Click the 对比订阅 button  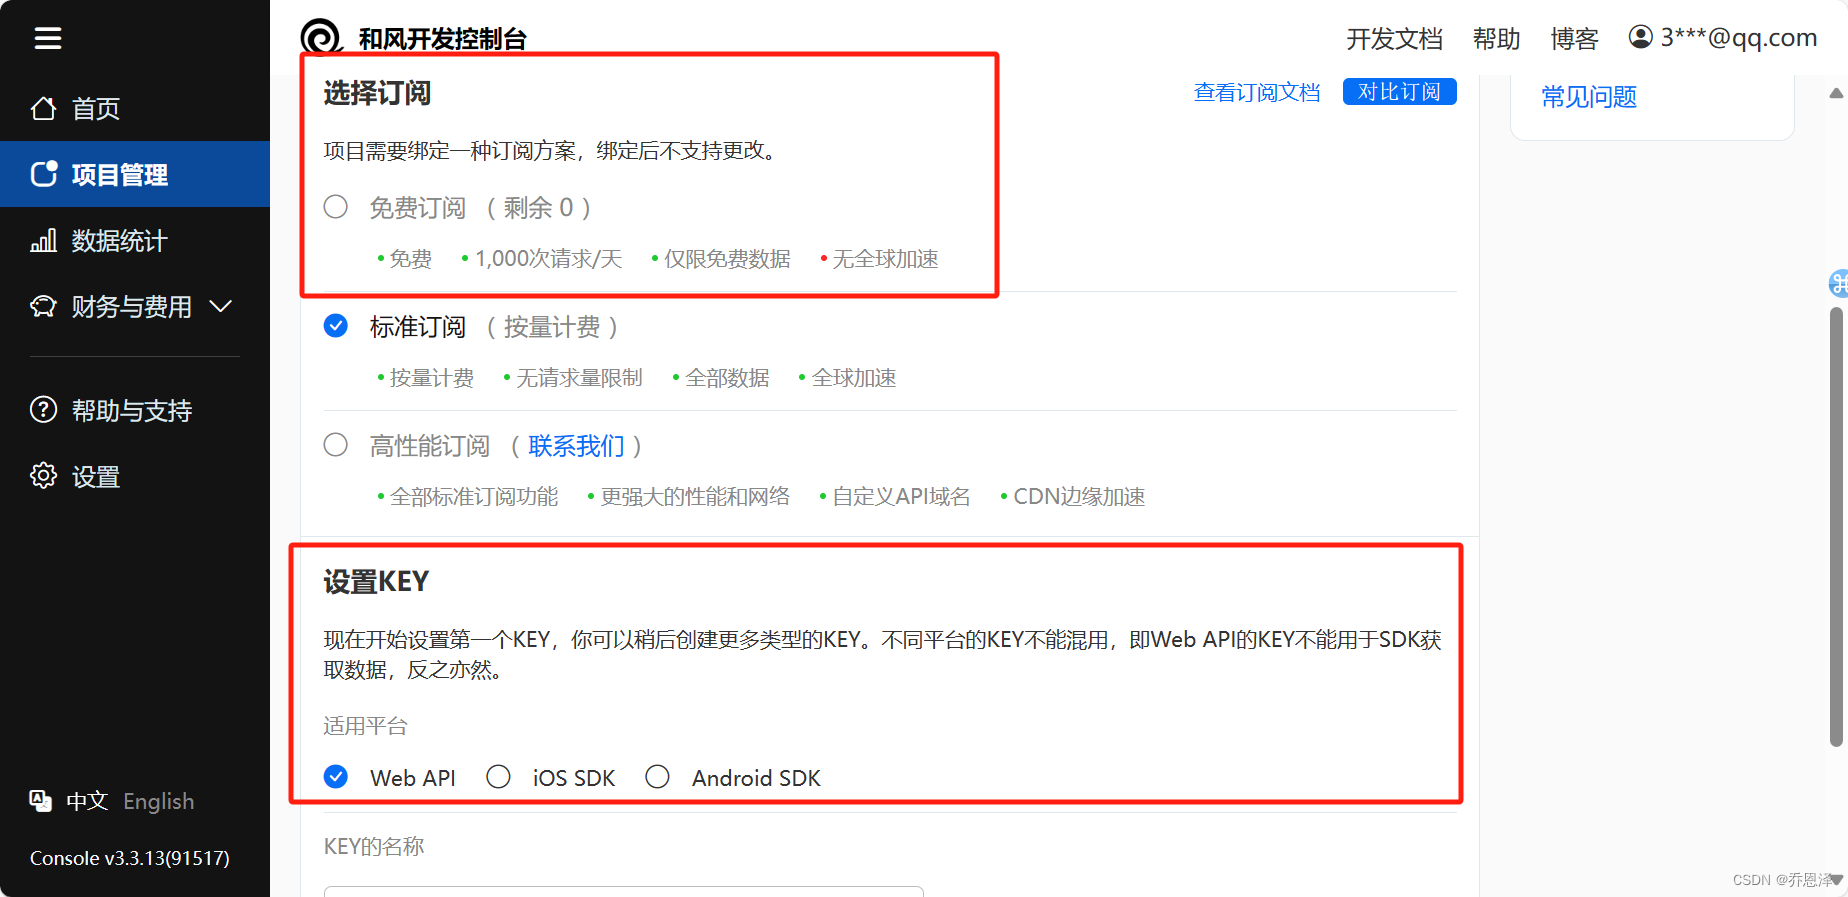(x=1399, y=91)
